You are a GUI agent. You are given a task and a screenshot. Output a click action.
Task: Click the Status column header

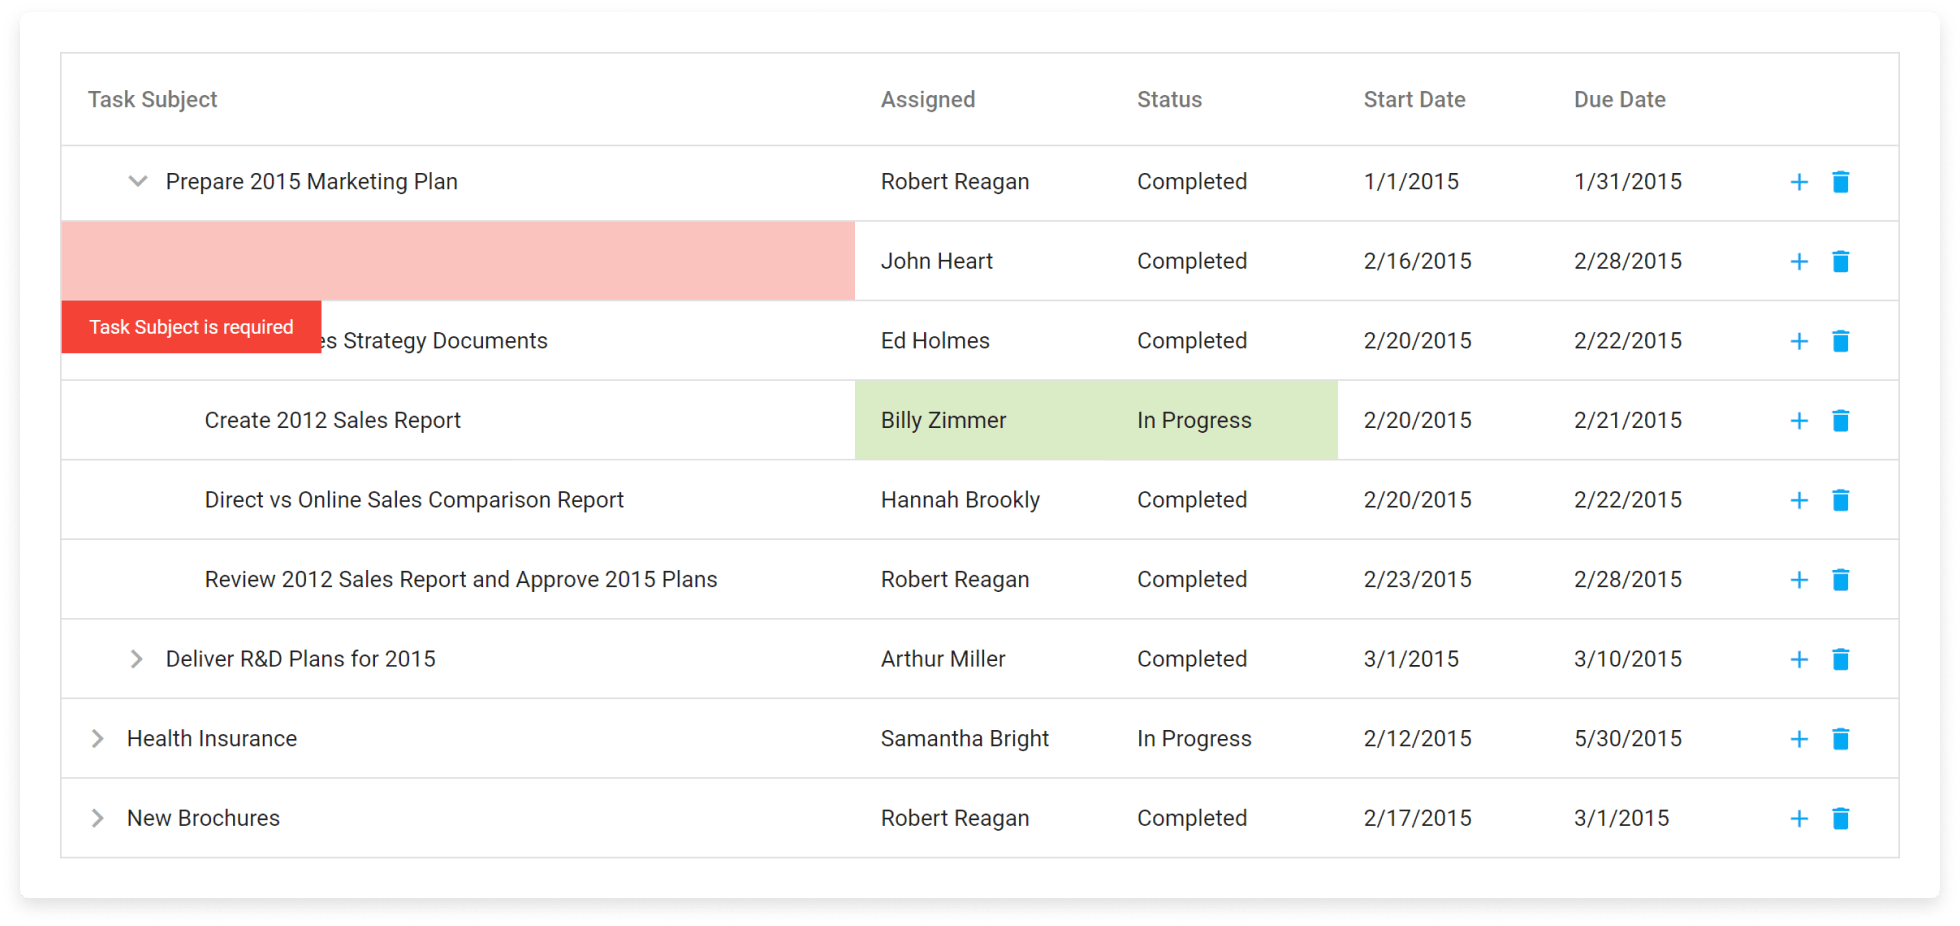(1169, 100)
